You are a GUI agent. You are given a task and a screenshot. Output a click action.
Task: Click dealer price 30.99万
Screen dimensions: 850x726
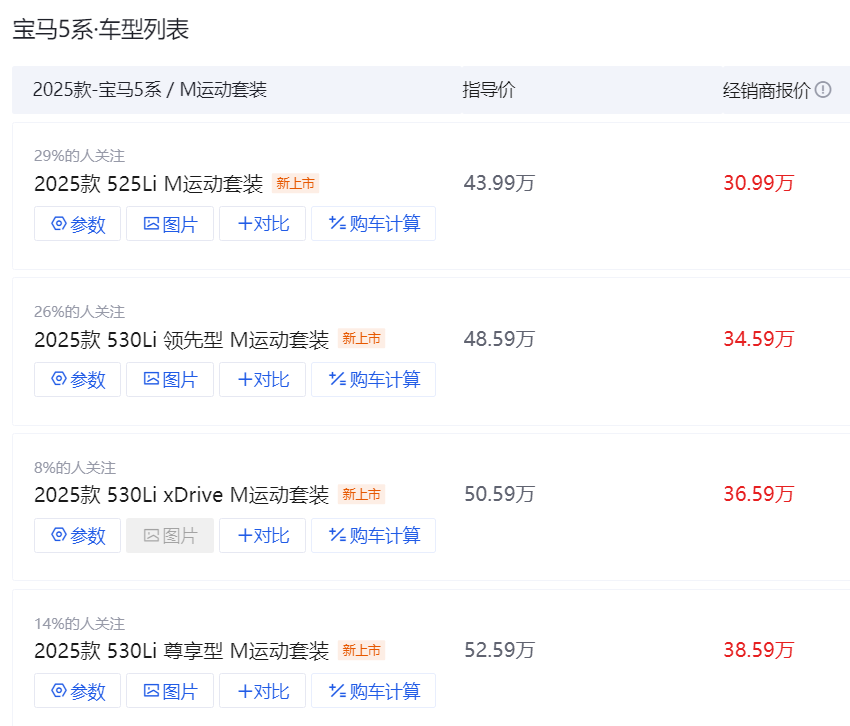point(758,183)
